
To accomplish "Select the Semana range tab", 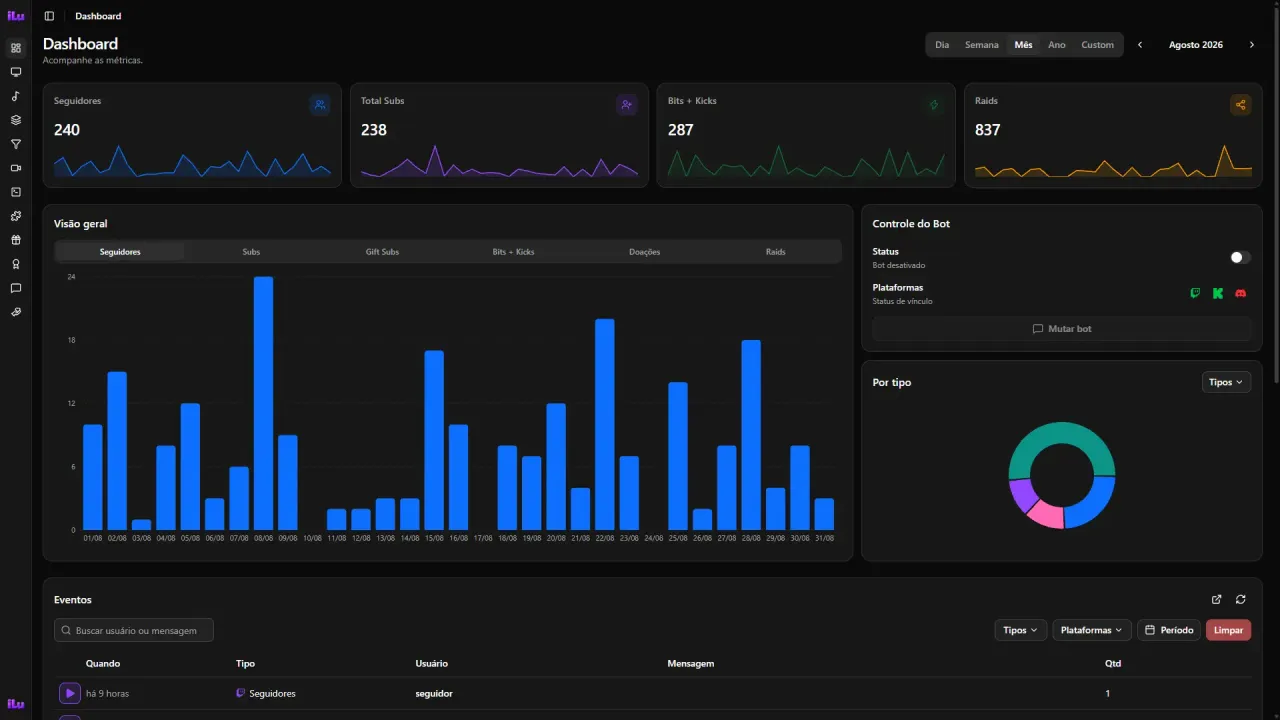I will tap(982, 45).
